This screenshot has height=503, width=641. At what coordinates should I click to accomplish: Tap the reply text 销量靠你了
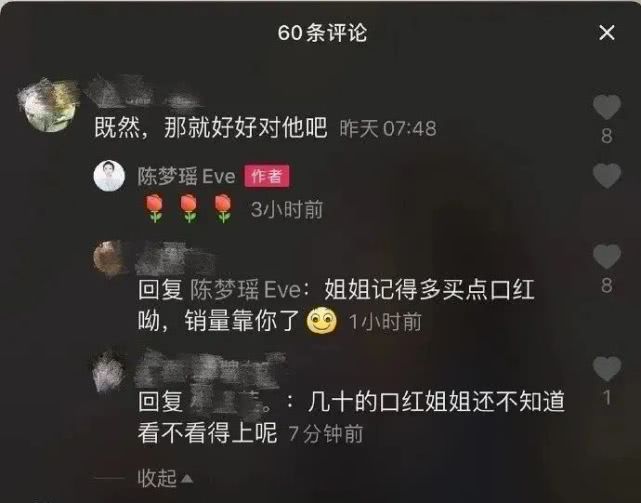click(242, 321)
